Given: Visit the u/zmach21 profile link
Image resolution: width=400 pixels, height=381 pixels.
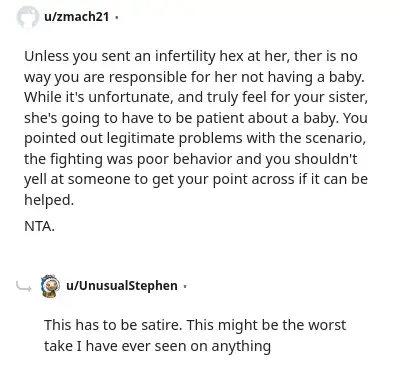Looking at the screenshot, I should coord(76,17).
